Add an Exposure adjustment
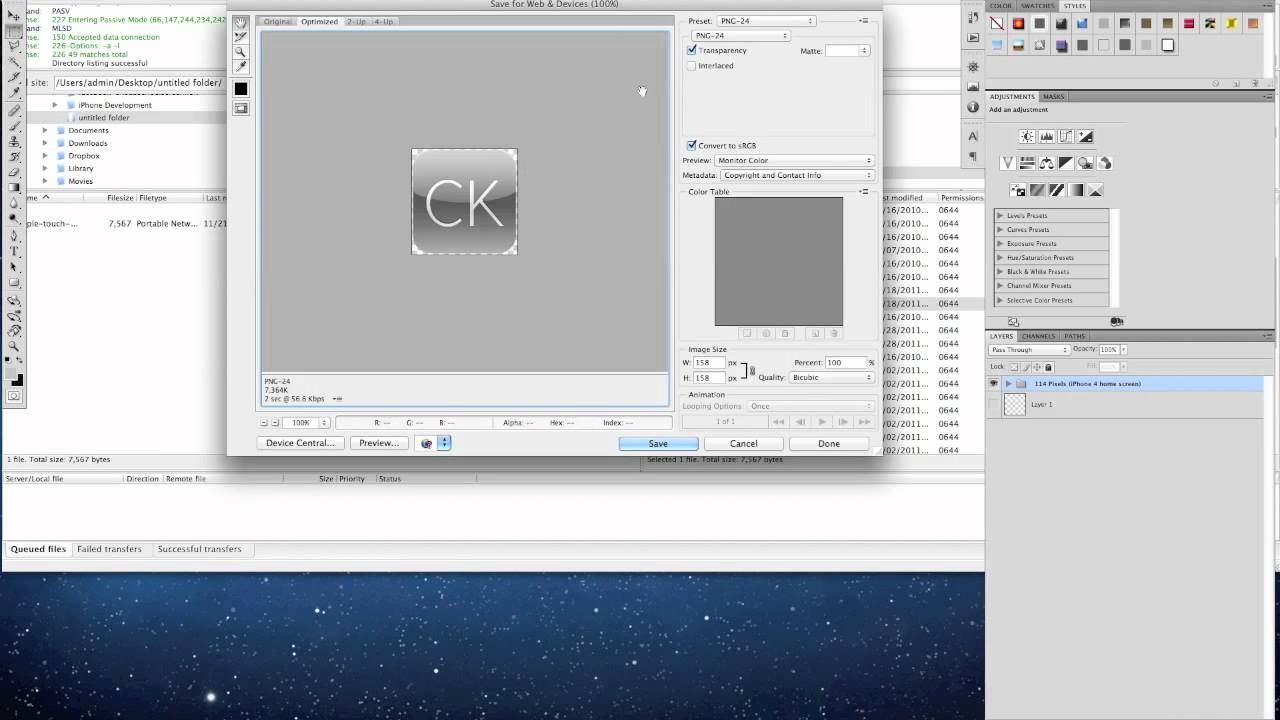Image resolution: width=1280 pixels, height=720 pixels. click(1086, 137)
